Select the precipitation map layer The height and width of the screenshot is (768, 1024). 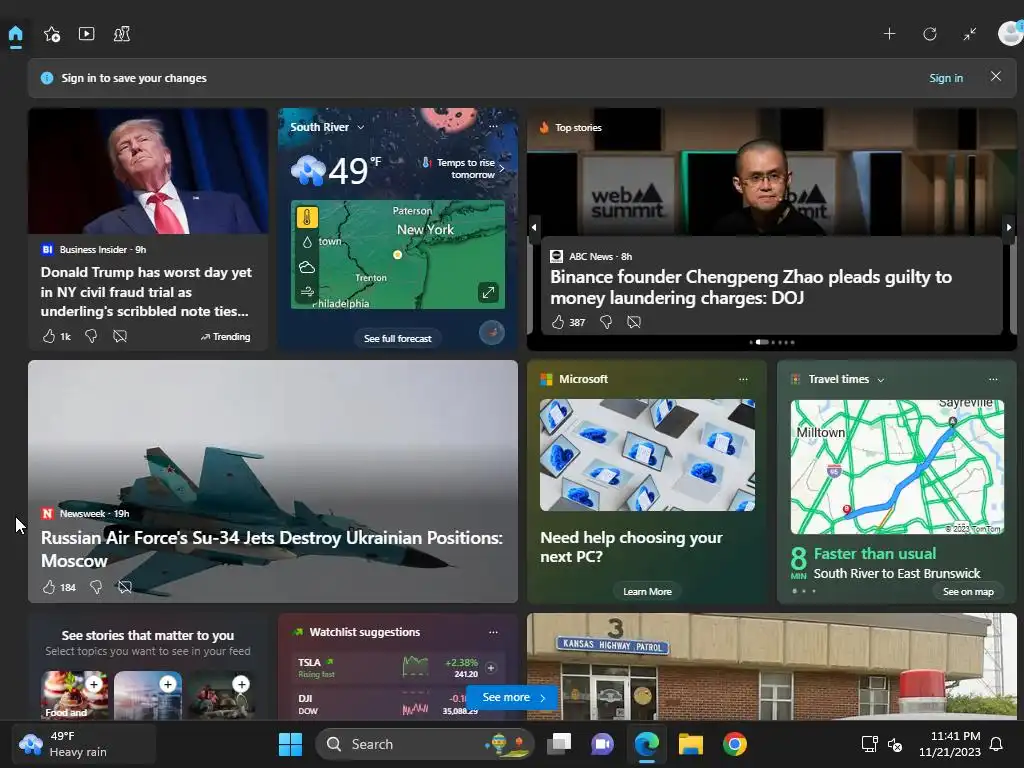coord(307,242)
